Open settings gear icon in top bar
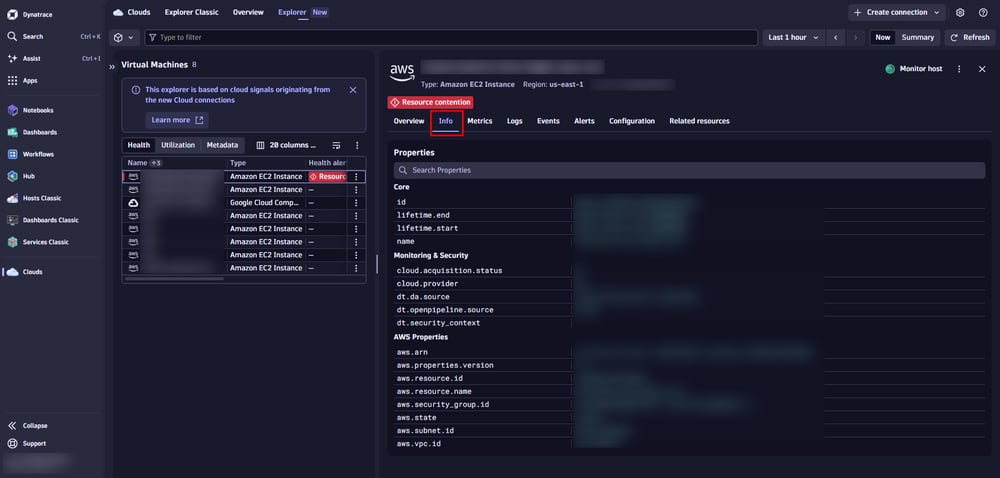Screen dimensions: 1000x478 (x=960, y=12)
